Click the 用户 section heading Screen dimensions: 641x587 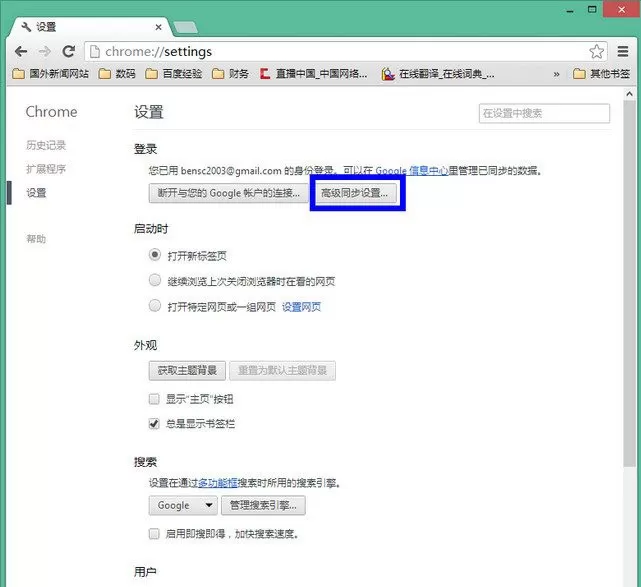(x=146, y=571)
